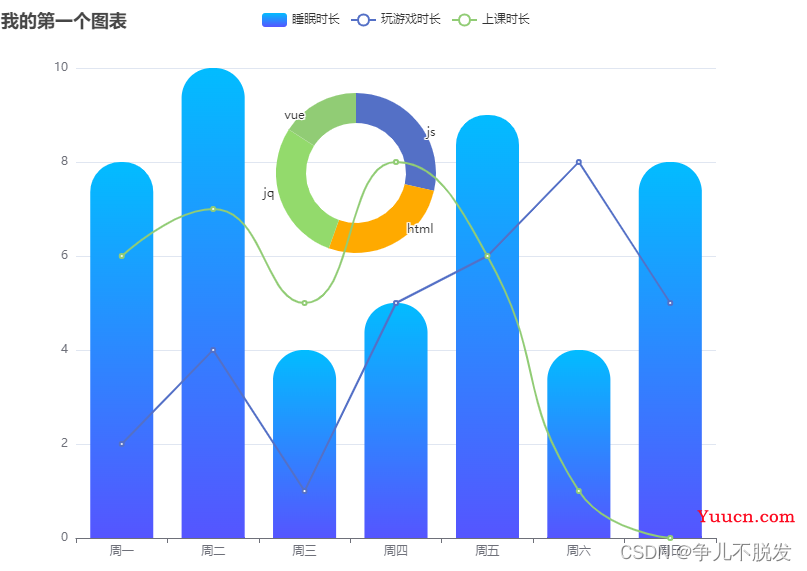Viewport: 807px width, 571px height.
Task: Click the 周六 x-axis label
Action: click(579, 551)
